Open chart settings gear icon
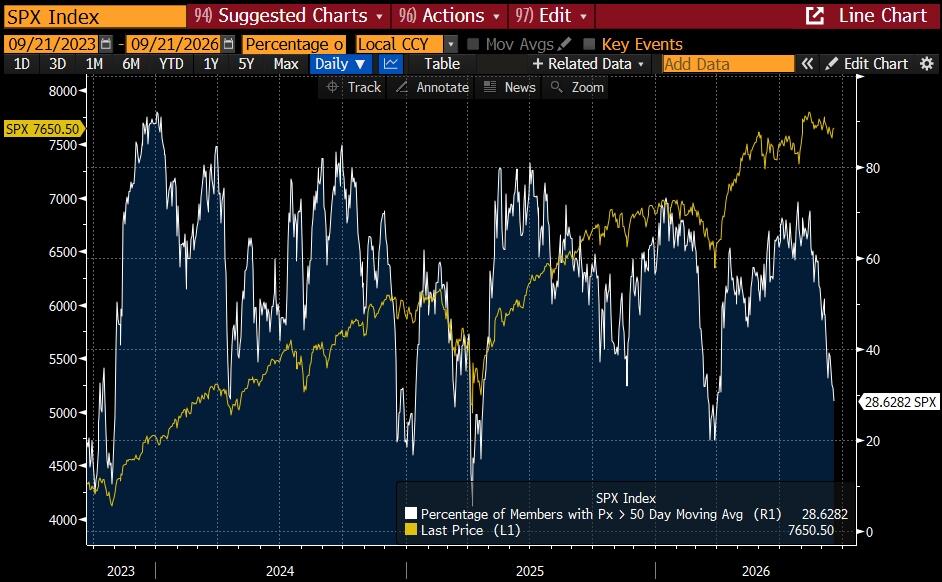Viewport: 942px width, 582px height. tap(927, 64)
